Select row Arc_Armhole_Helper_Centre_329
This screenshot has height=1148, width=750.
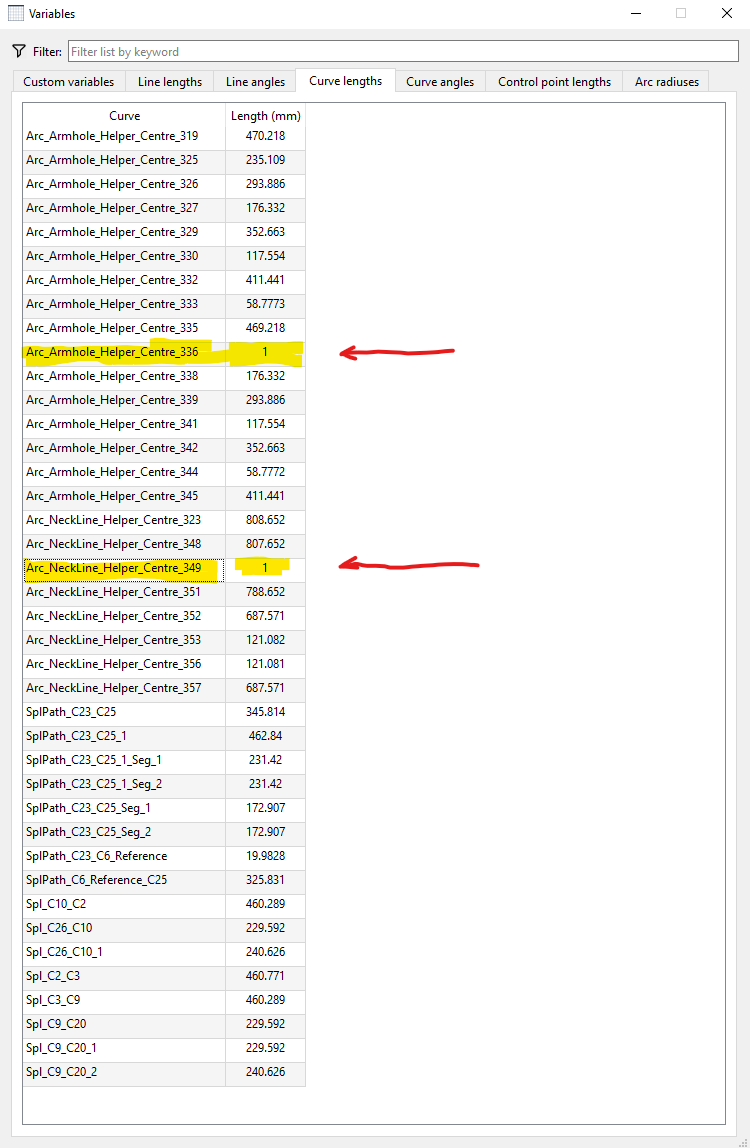pos(164,232)
